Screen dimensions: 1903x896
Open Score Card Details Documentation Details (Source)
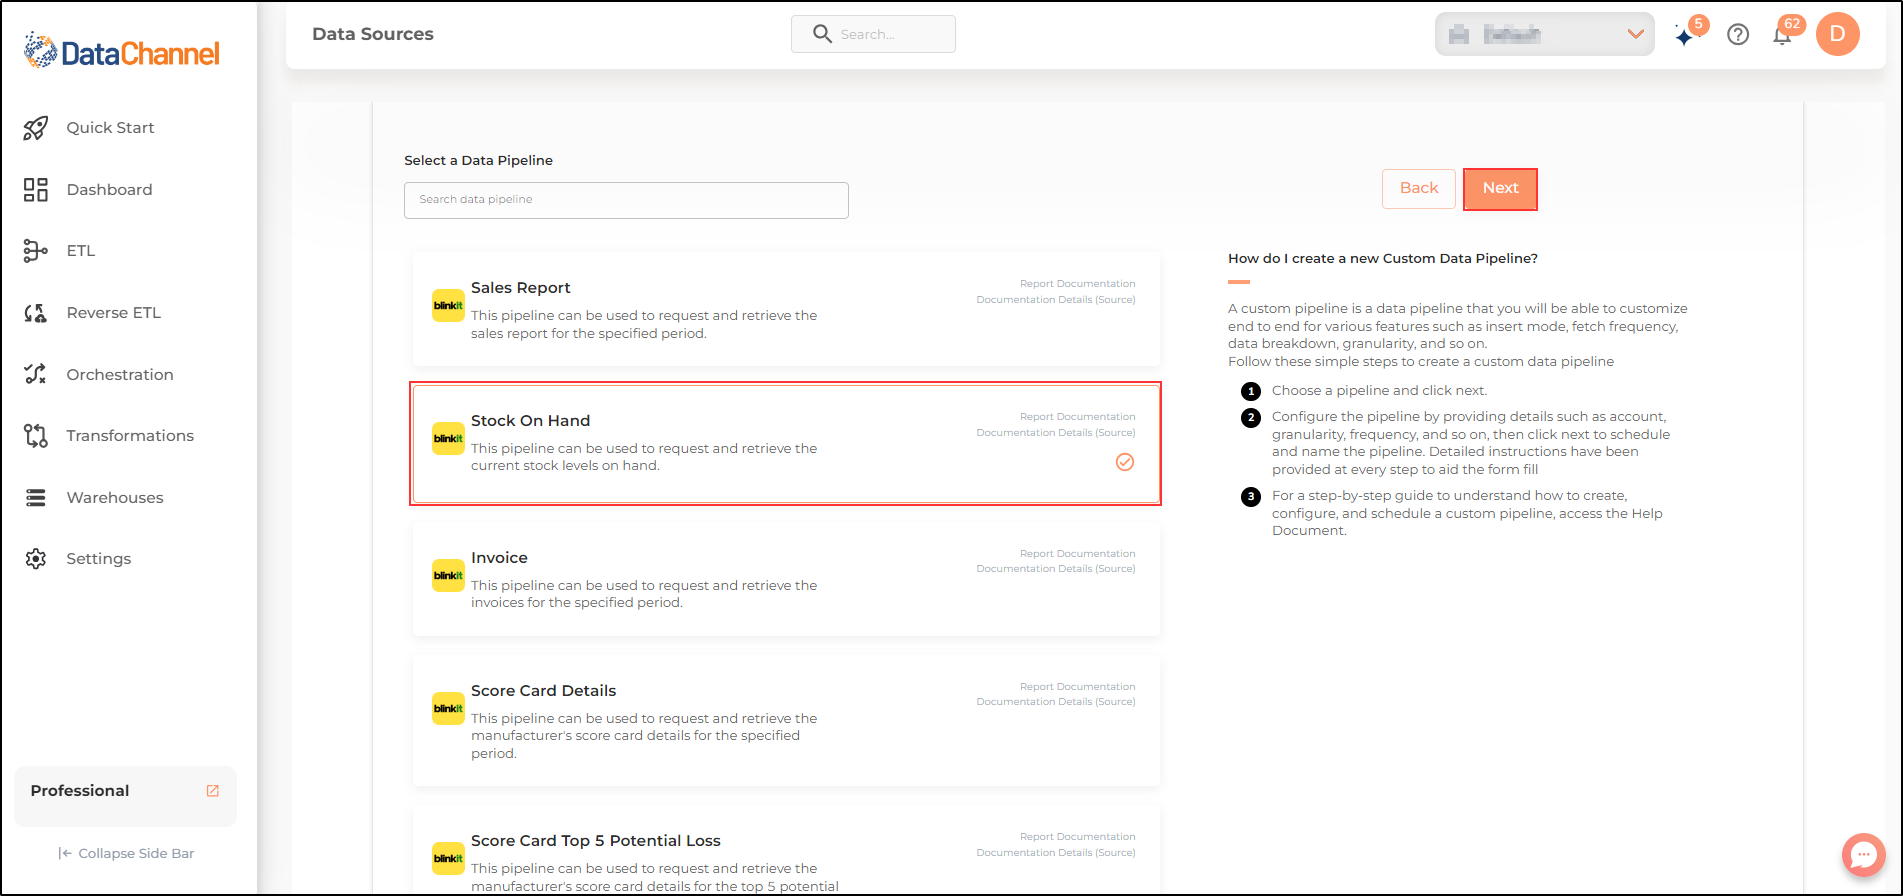pos(1055,702)
